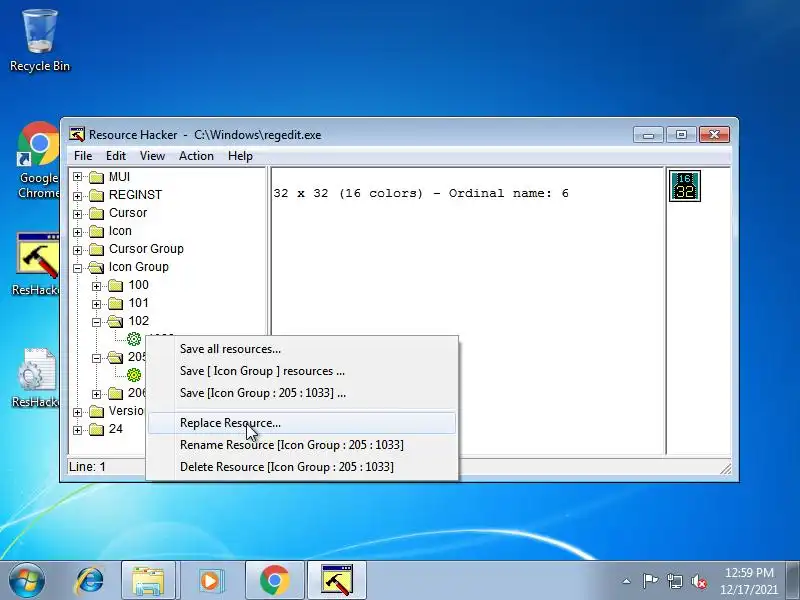Viewport: 800px width, 600px height.
Task: Open the Google Chrome desktop shortcut
Action: pos(38,160)
